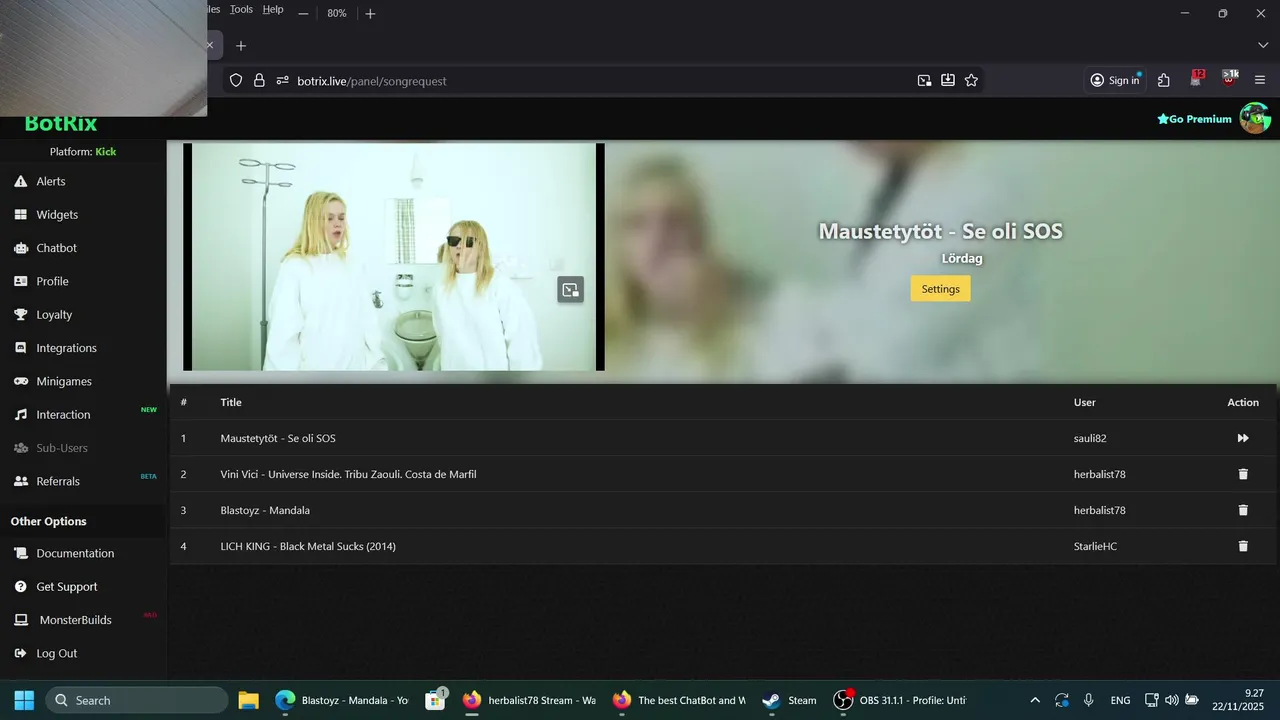The image size is (1280, 720).
Task: Click the Kick platform label
Action: [x=106, y=152]
